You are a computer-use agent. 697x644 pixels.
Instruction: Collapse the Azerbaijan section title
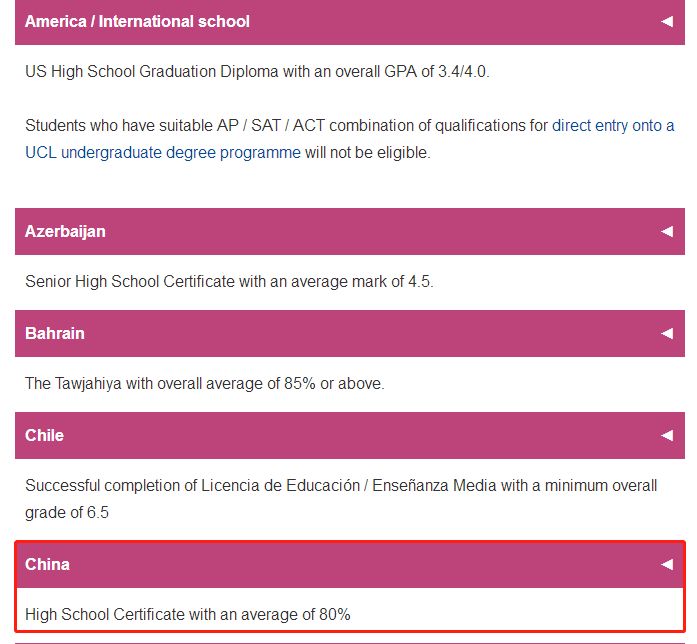tap(65, 231)
